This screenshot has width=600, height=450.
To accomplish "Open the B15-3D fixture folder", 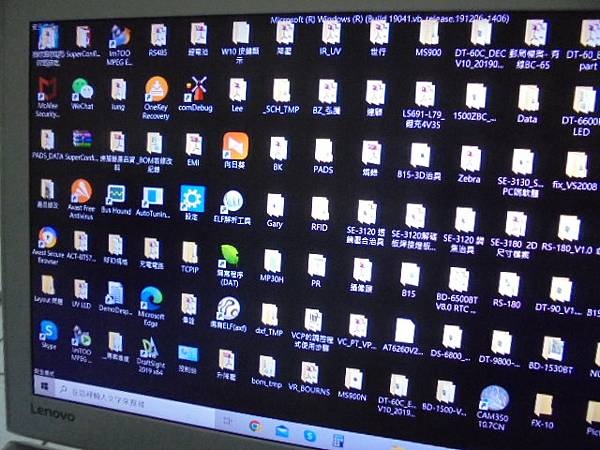I will 420,161.
